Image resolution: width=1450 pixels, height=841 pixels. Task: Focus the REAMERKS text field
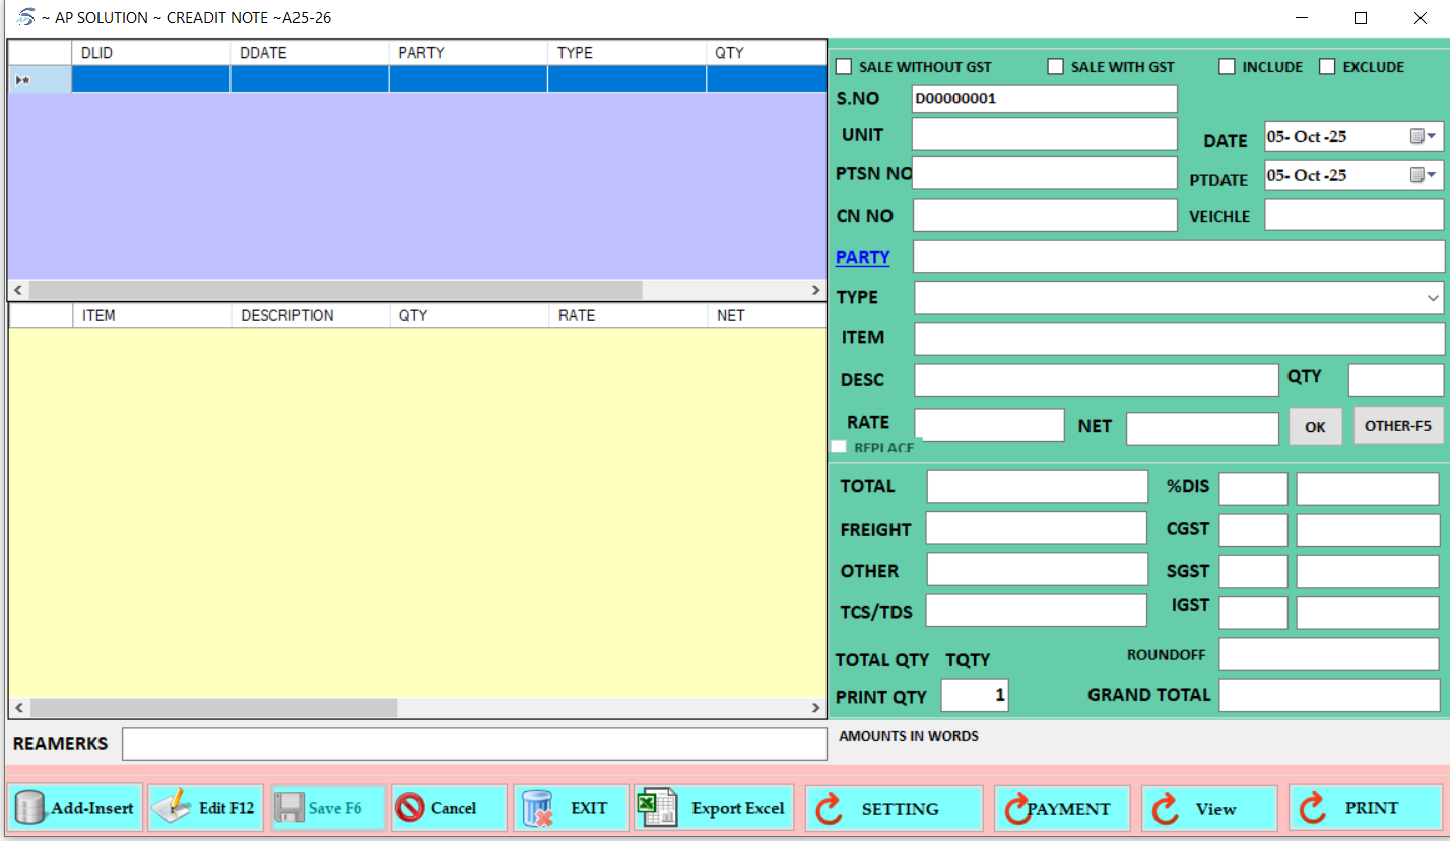[x=474, y=744]
